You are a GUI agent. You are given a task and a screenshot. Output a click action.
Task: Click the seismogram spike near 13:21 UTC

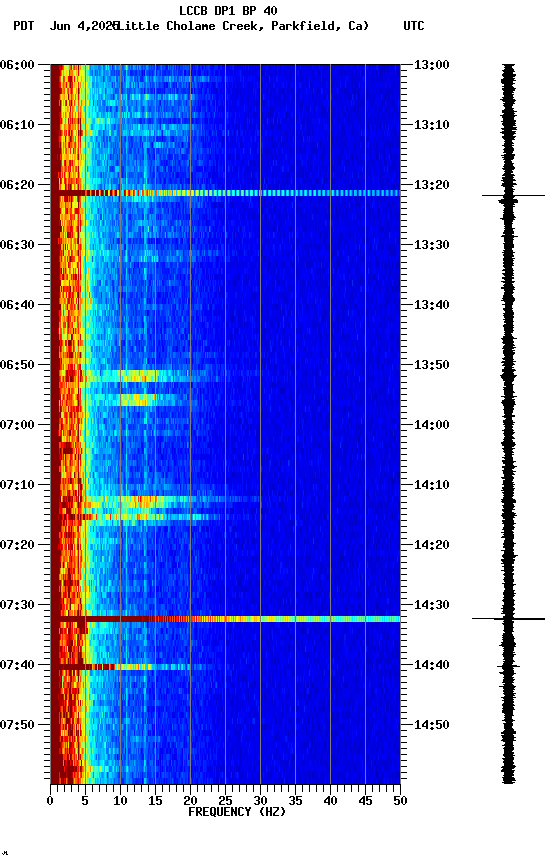[x=513, y=196]
